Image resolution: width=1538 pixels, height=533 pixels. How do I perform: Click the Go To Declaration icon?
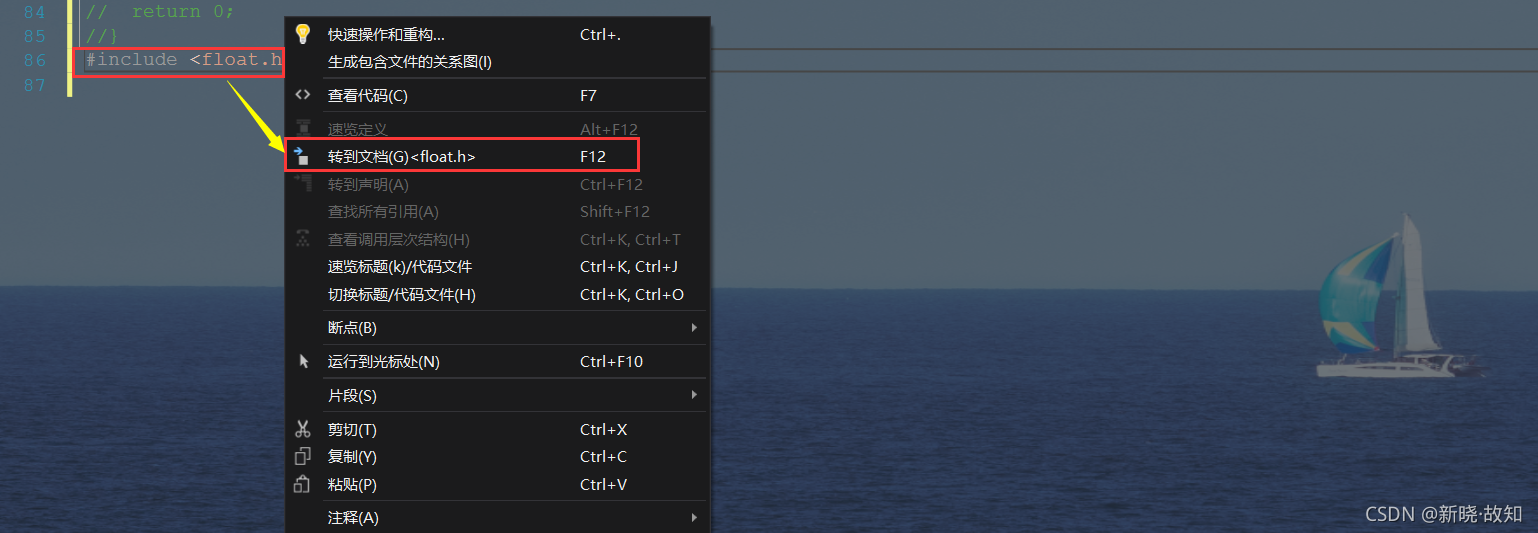coord(302,184)
